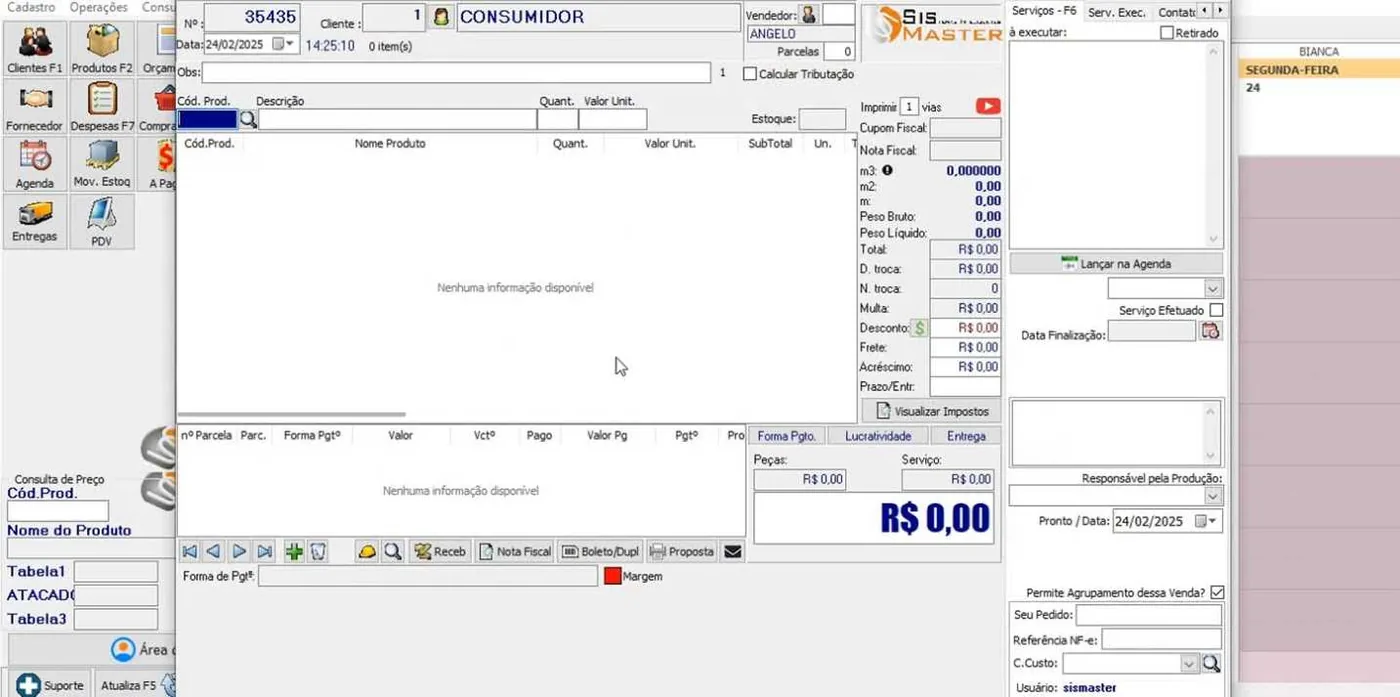The height and width of the screenshot is (697, 1400).
Task: Go to first record
Action: [x=189, y=551]
